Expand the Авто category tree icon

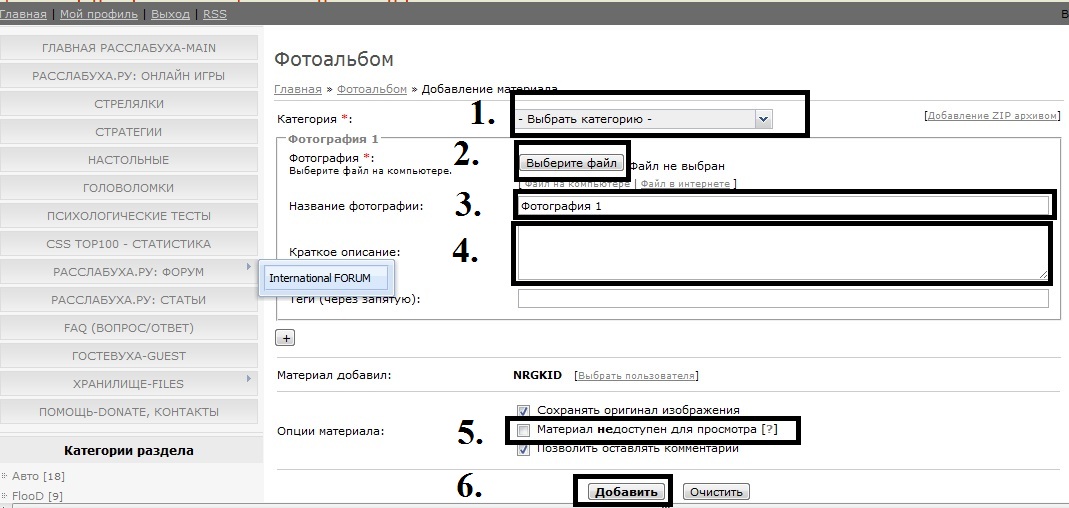click(x=5, y=475)
